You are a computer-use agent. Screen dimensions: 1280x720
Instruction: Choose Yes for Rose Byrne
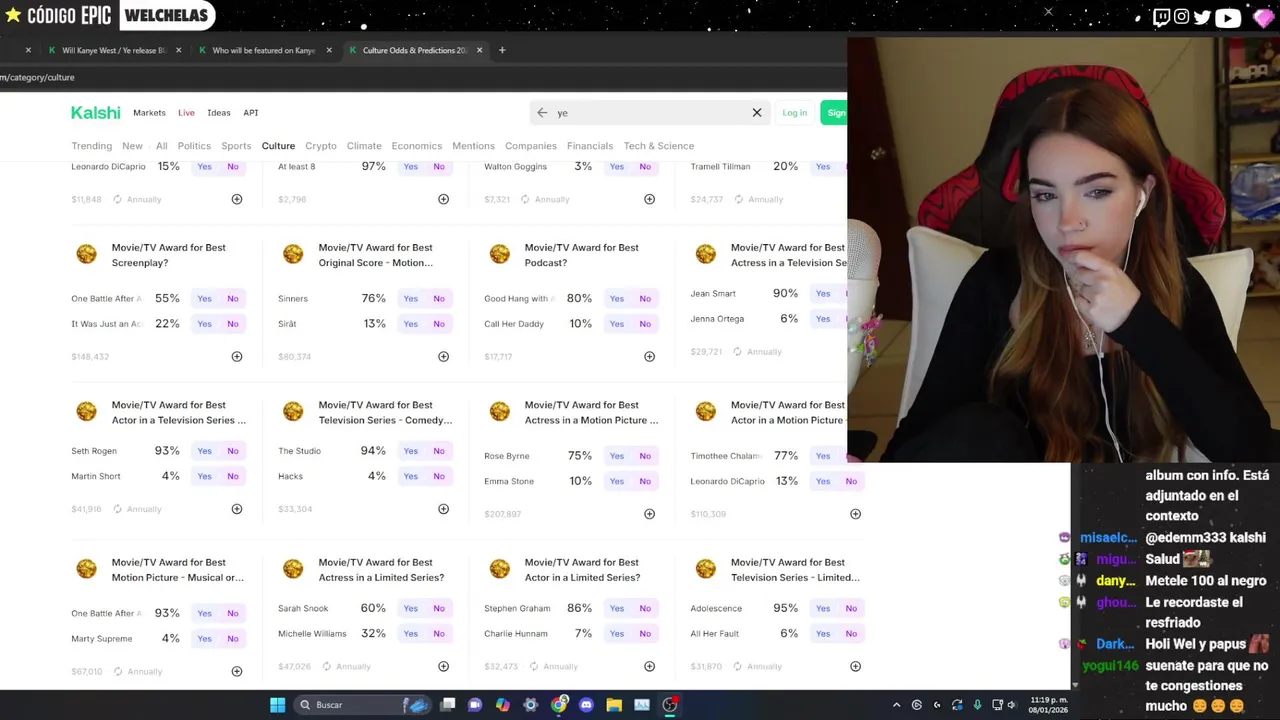(x=616, y=456)
